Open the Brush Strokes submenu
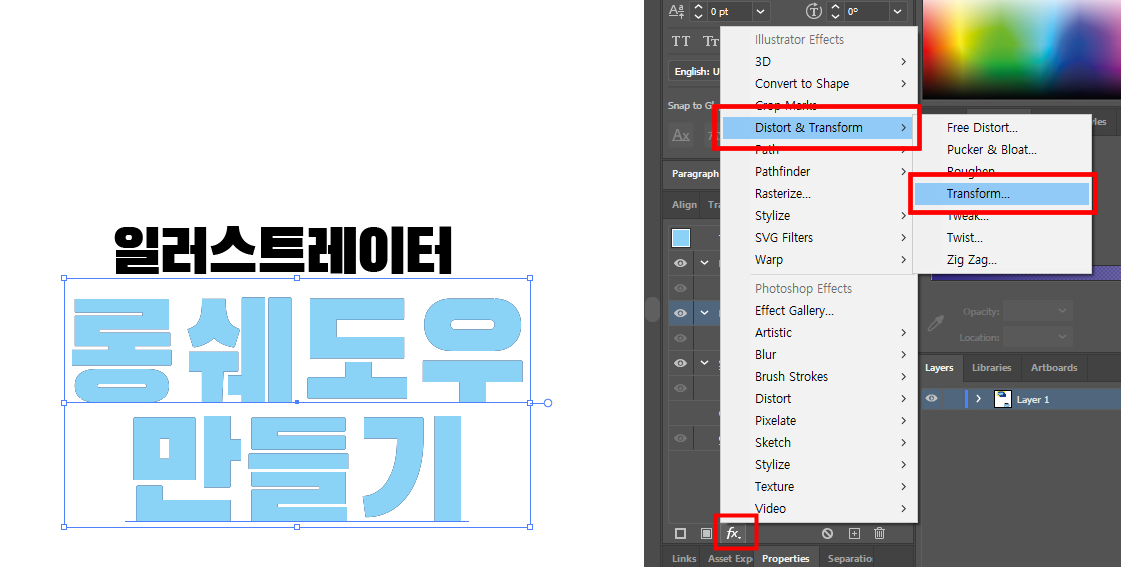The height and width of the screenshot is (567, 1121). 819,377
